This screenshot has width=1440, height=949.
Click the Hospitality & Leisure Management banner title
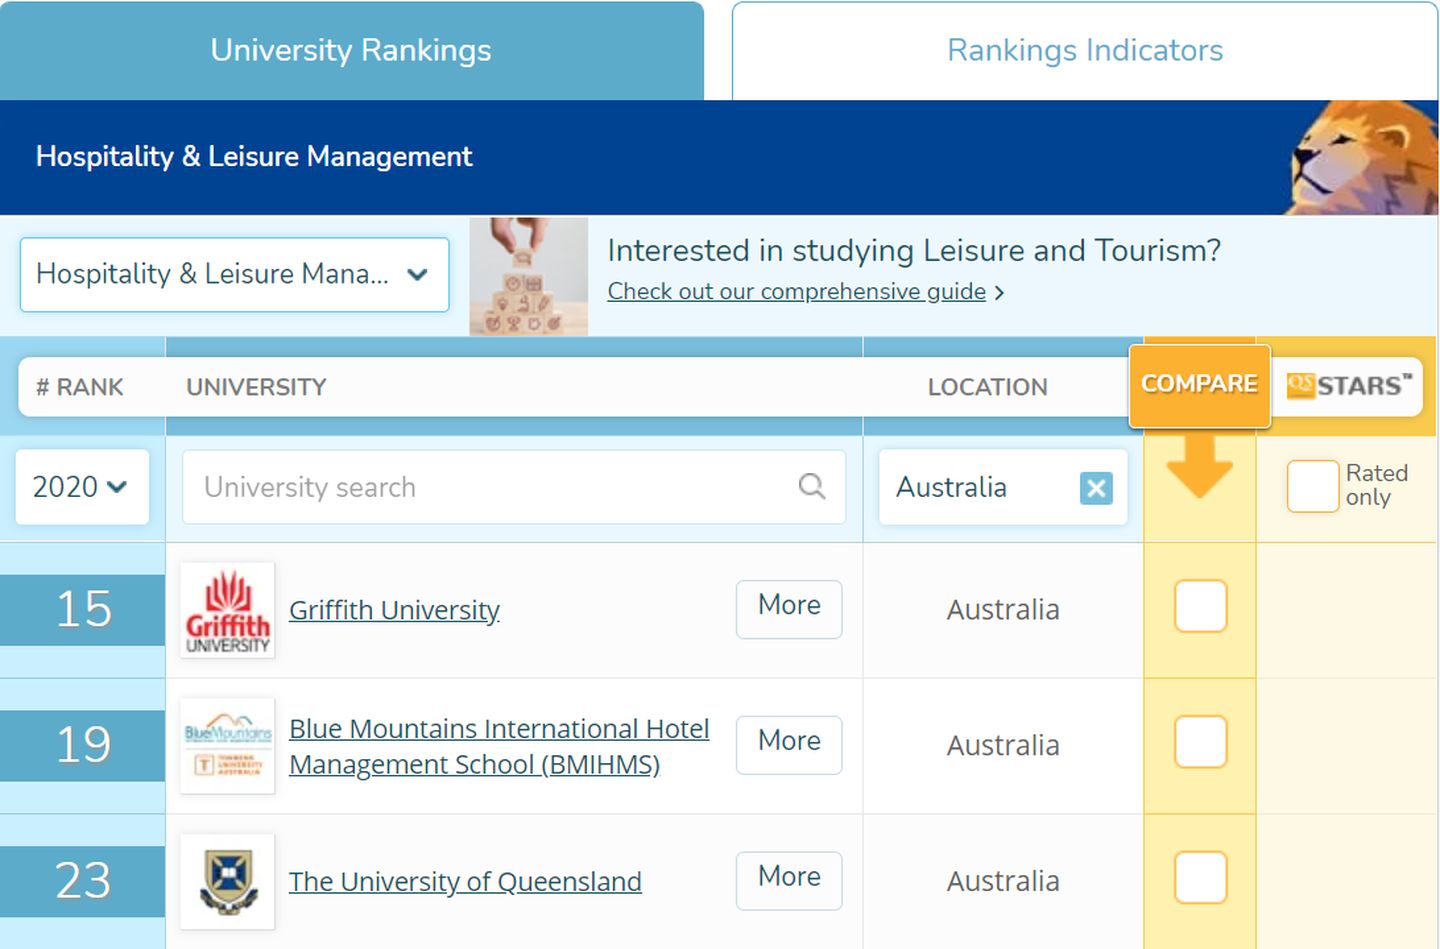click(254, 157)
